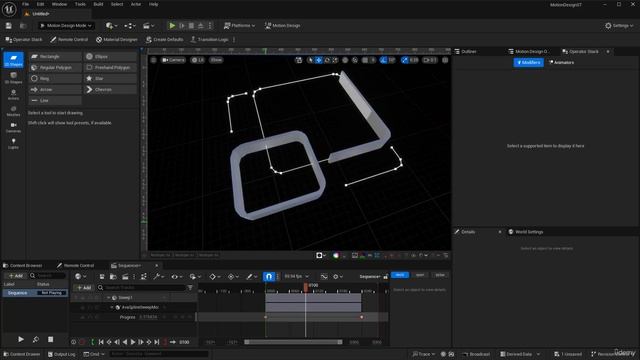The height and width of the screenshot is (360, 640).
Task: Click the Progress keyframe at section end
Action: coord(362,317)
